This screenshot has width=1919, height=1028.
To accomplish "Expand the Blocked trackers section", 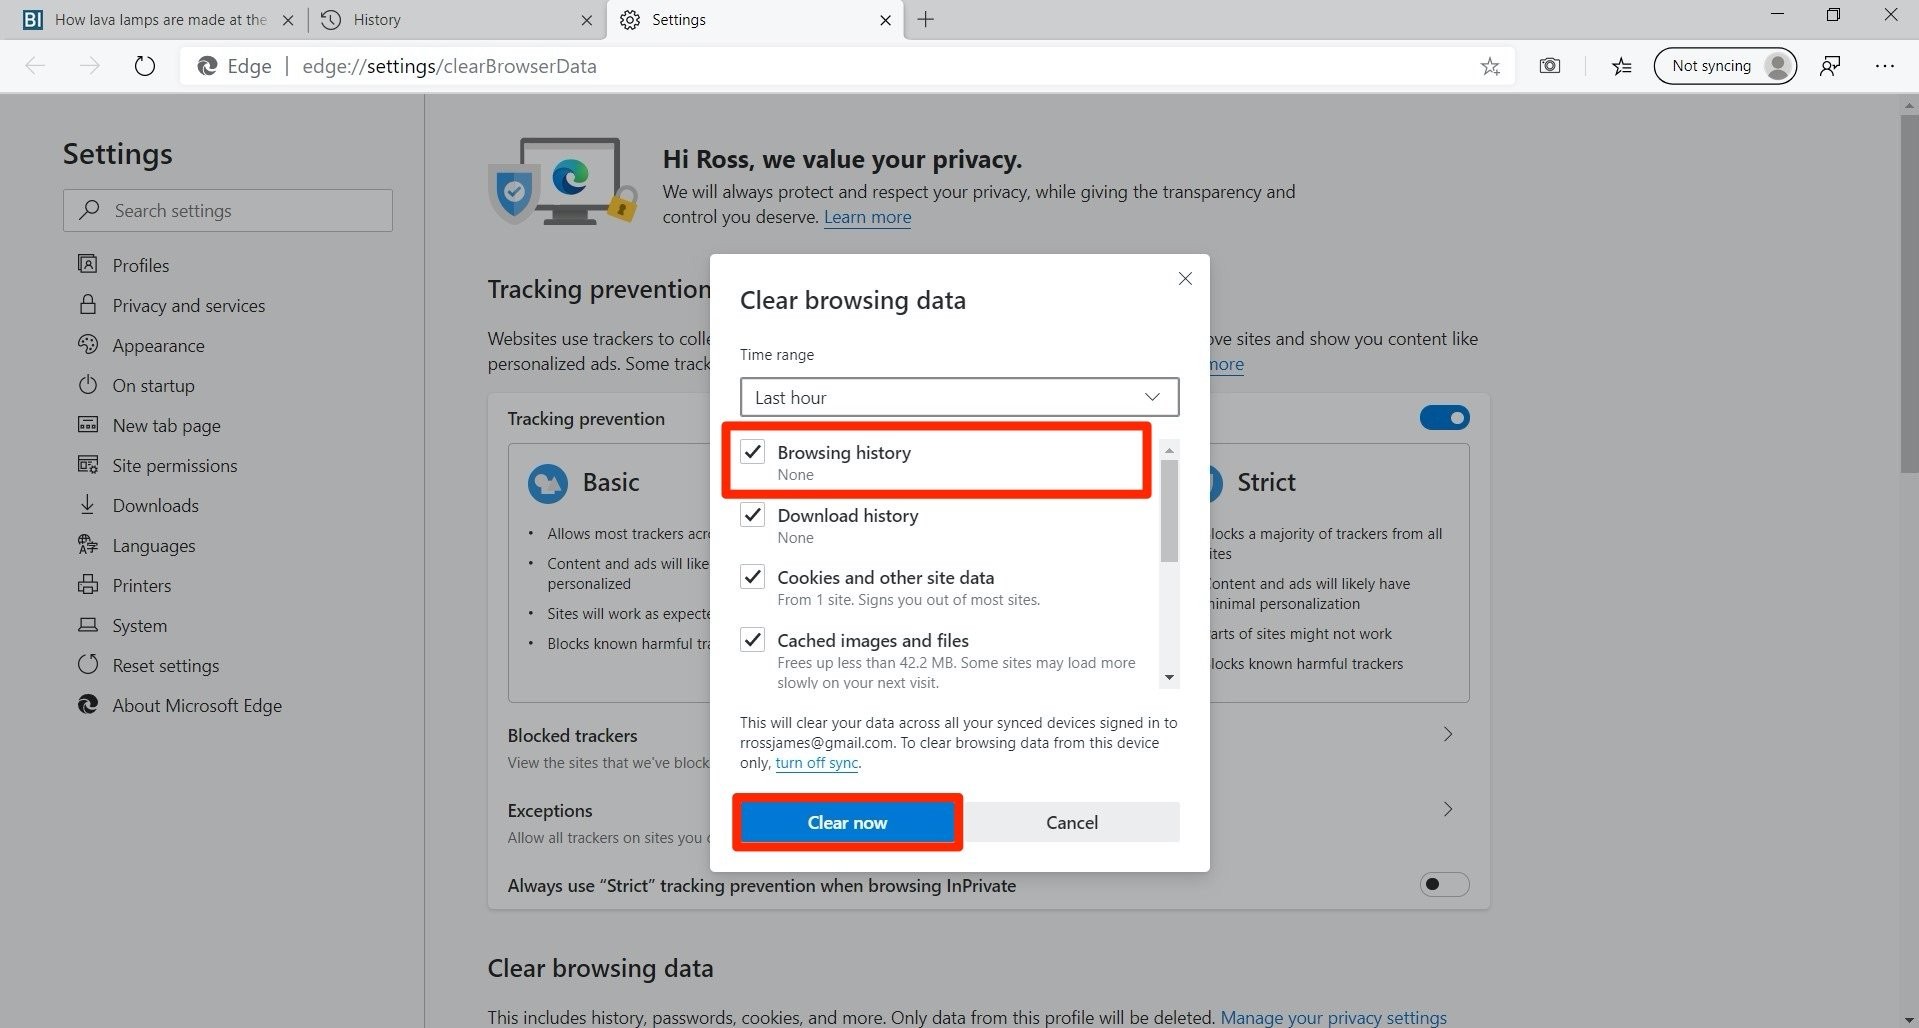I will click(1447, 733).
